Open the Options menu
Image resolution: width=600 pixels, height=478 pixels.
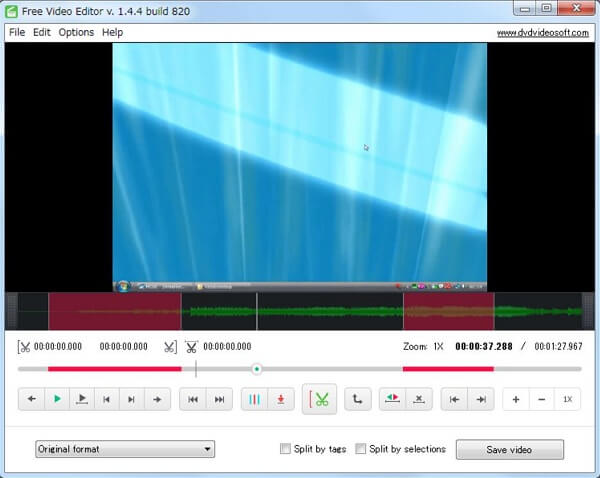76,32
